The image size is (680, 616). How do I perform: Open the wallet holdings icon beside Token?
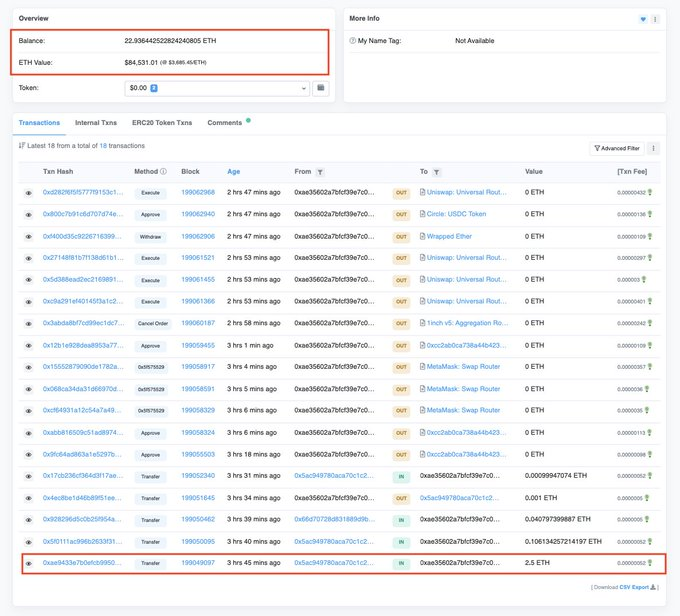pyautogui.click(x=320, y=88)
